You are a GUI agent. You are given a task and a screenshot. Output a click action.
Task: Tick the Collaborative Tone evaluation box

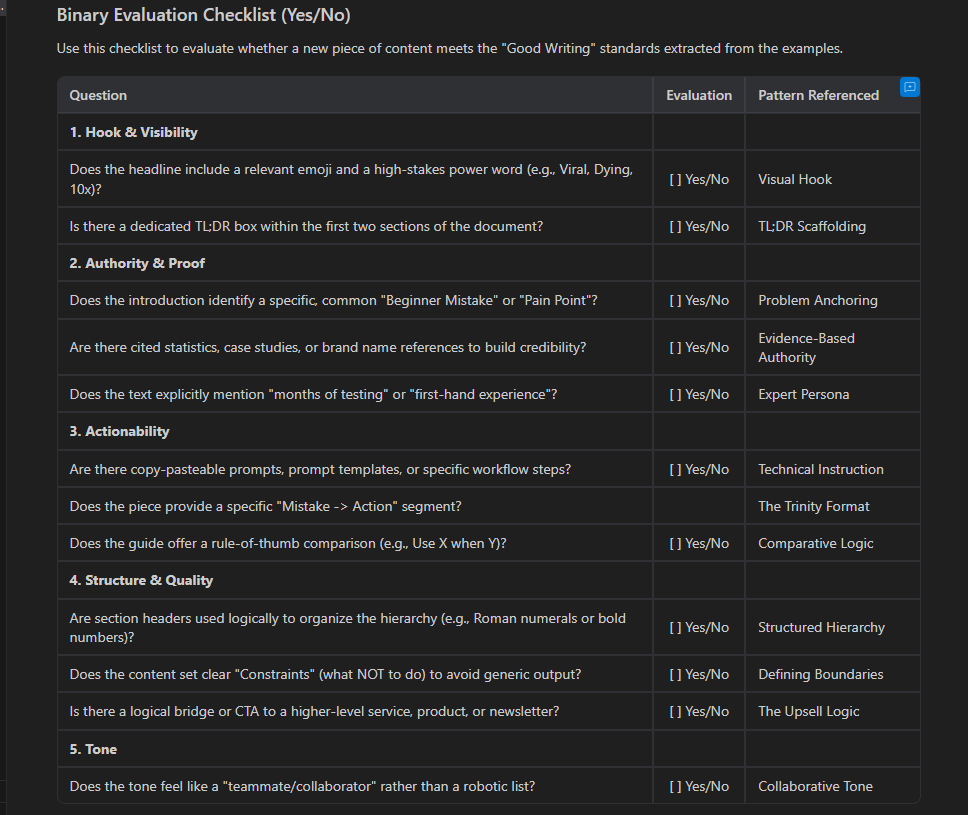[x=675, y=787]
